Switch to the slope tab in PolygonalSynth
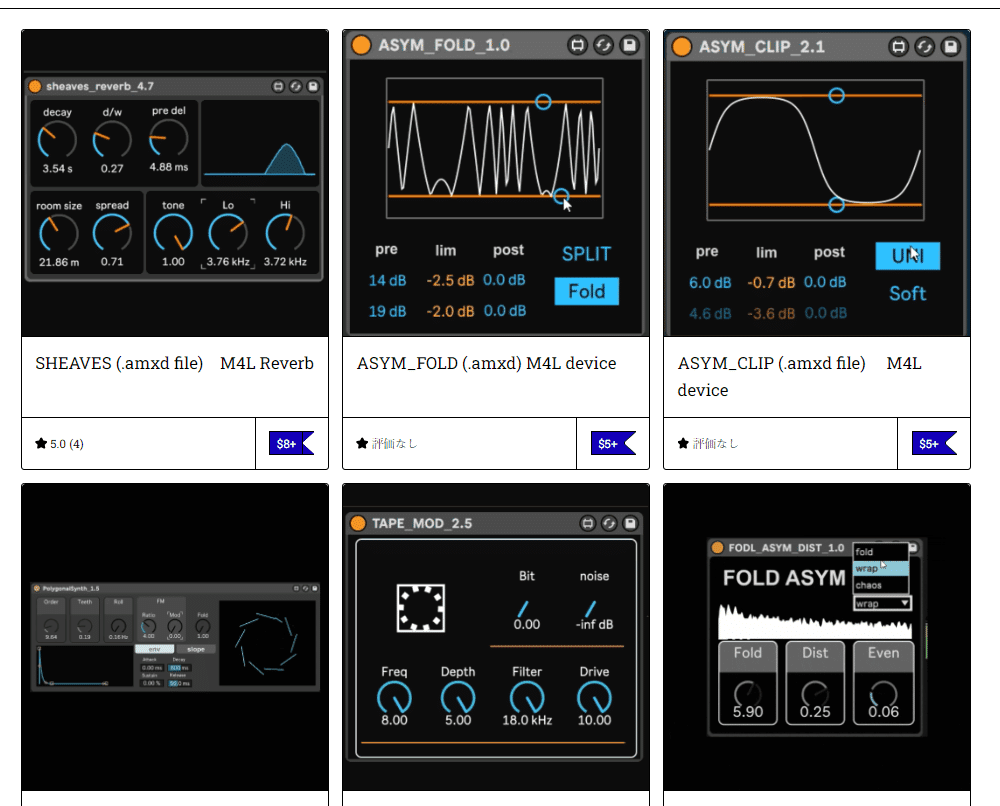The image size is (1000, 806). (x=197, y=649)
